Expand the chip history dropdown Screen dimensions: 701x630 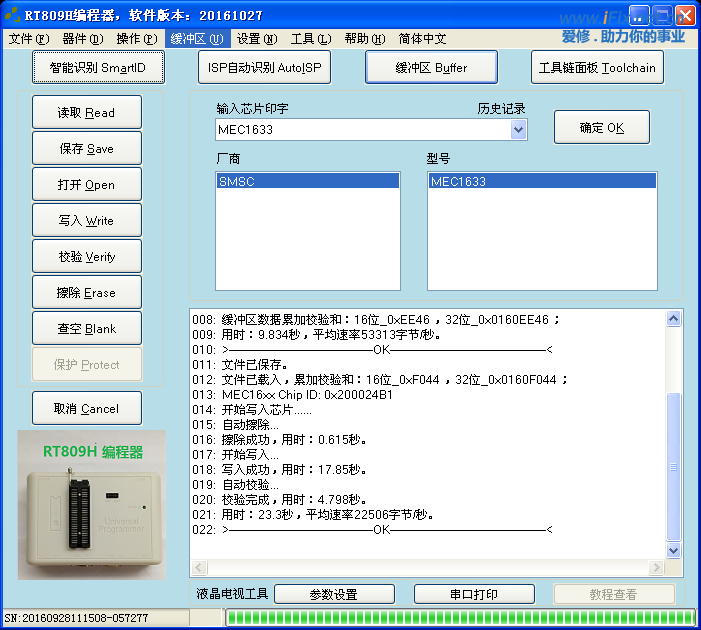(x=518, y=130)
